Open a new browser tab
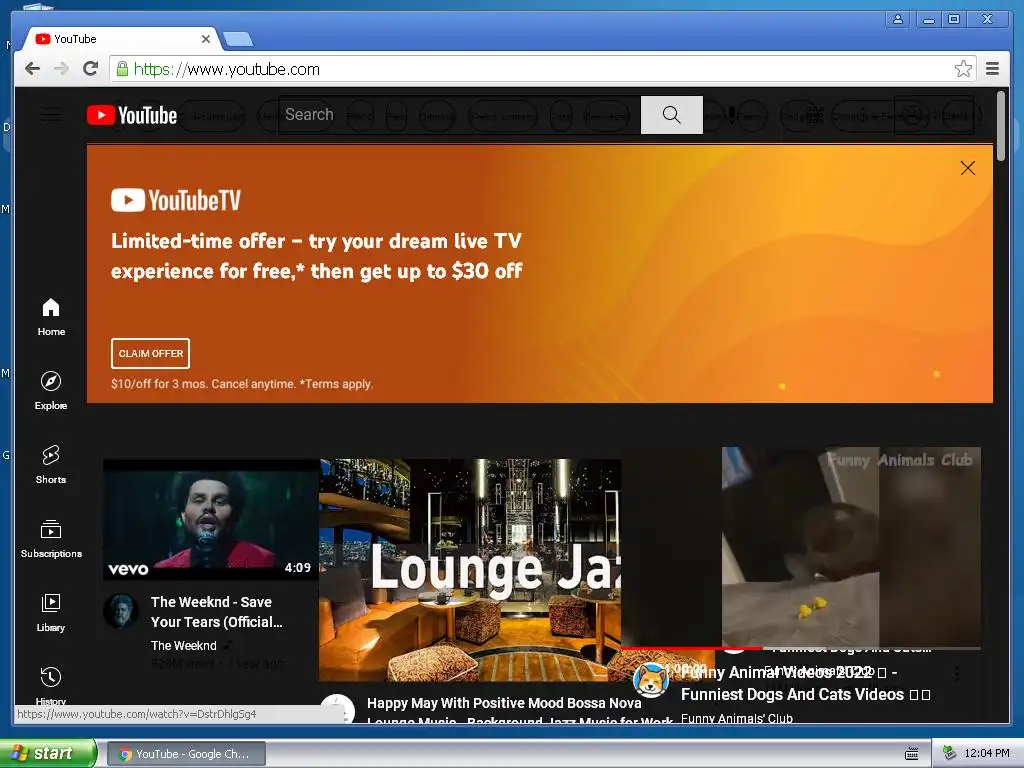This screenshot has width=1024, height=768. (238, 40)
